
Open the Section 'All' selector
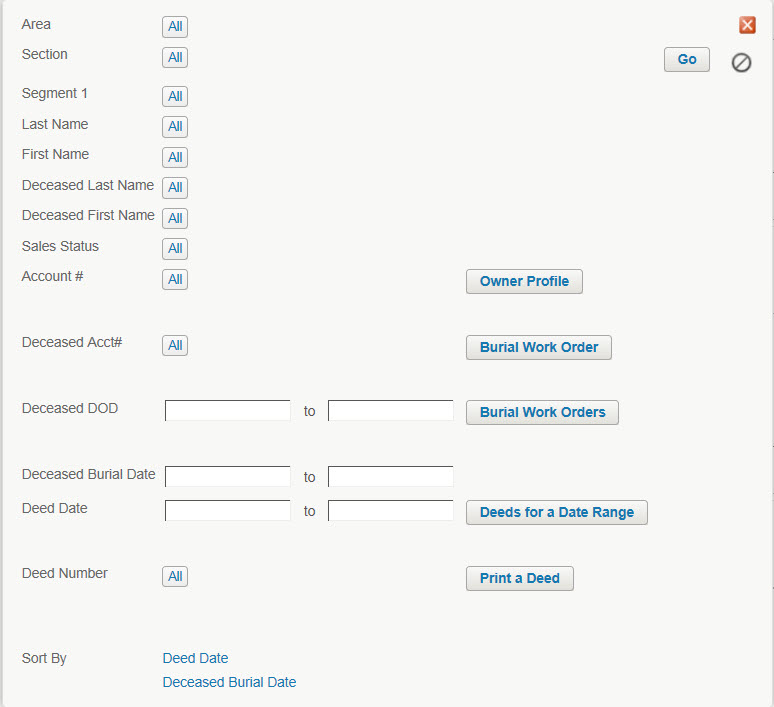[175, 57]
